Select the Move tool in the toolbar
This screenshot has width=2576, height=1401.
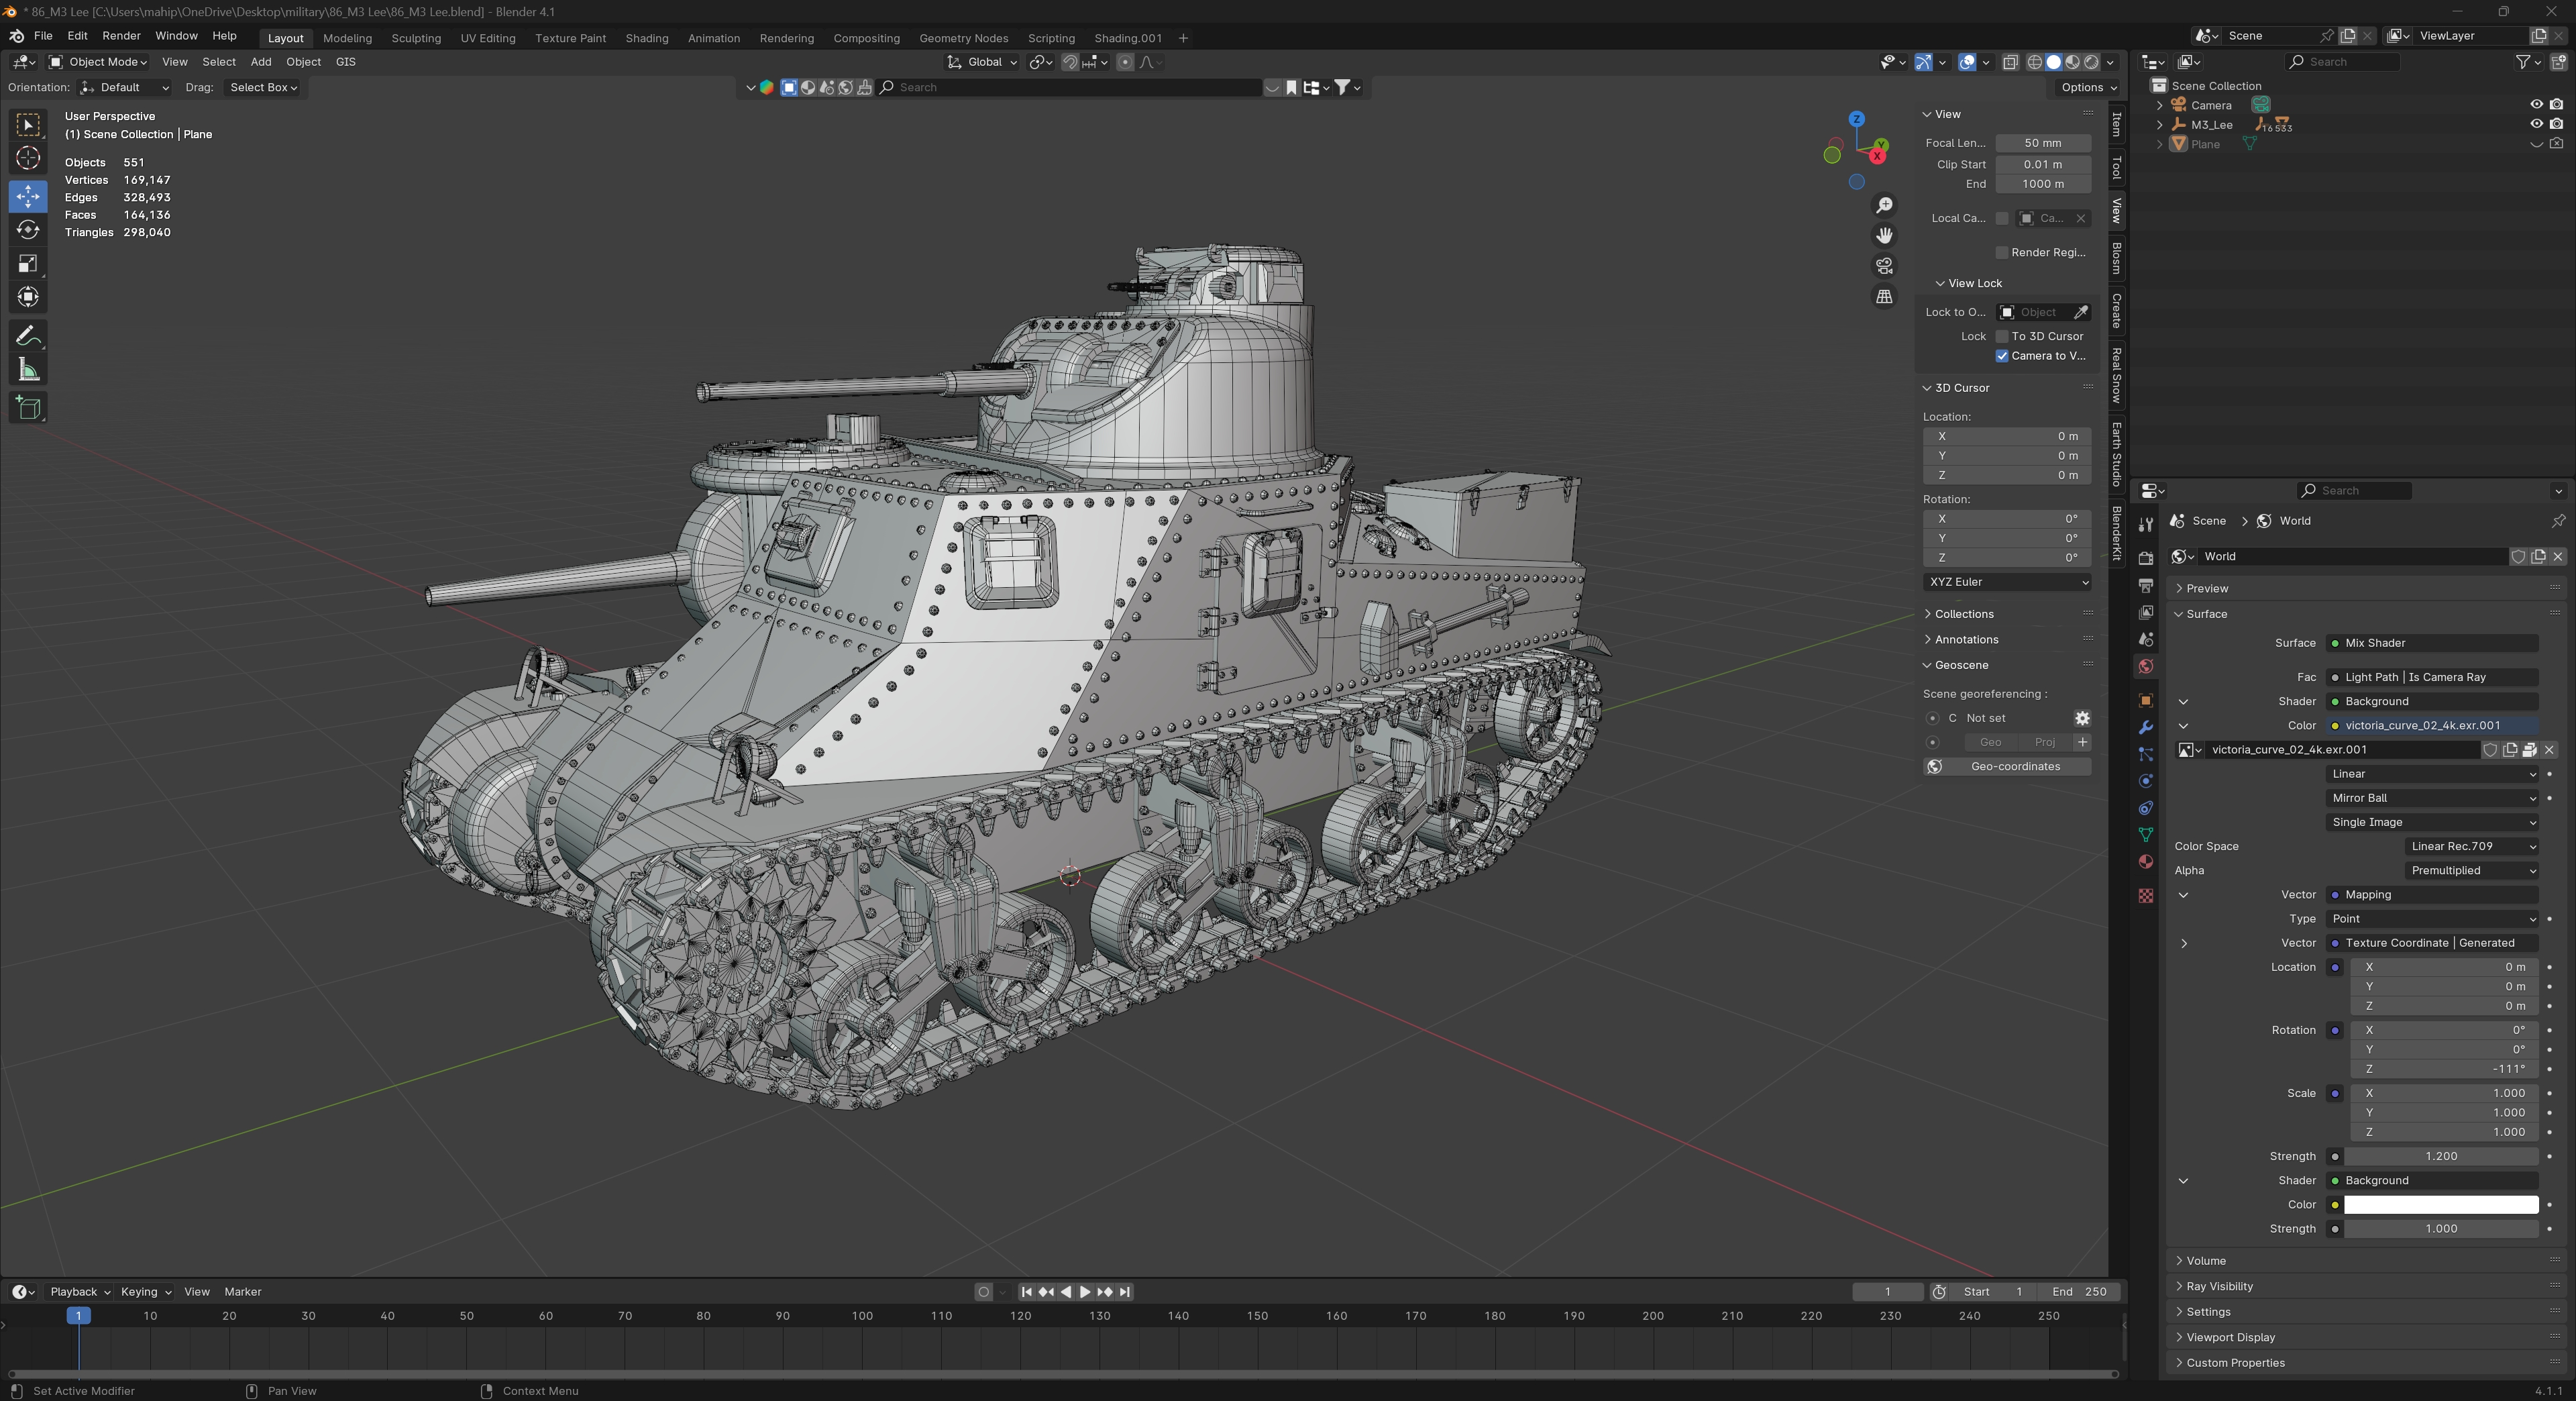click(28, 196)
